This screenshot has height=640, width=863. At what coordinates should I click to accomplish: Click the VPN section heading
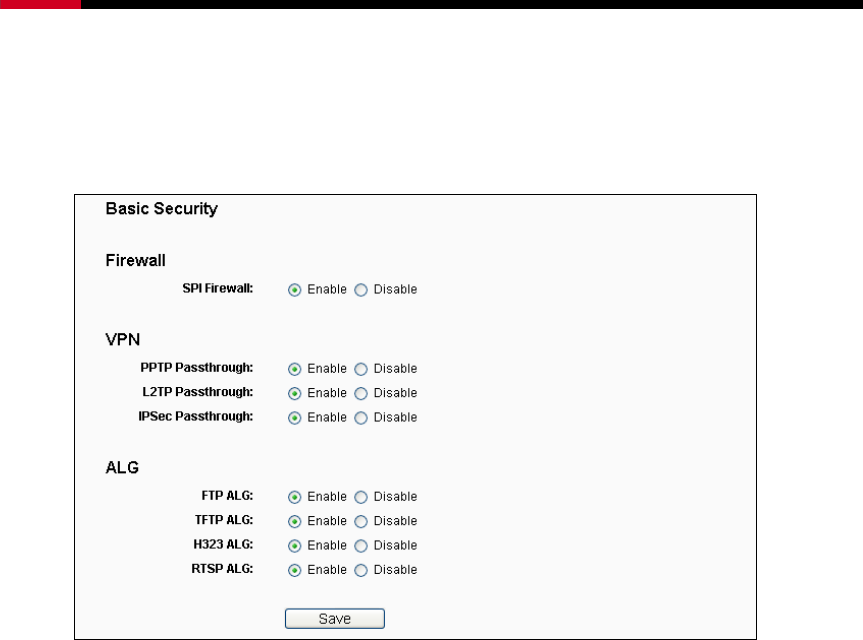coord(123,340)
